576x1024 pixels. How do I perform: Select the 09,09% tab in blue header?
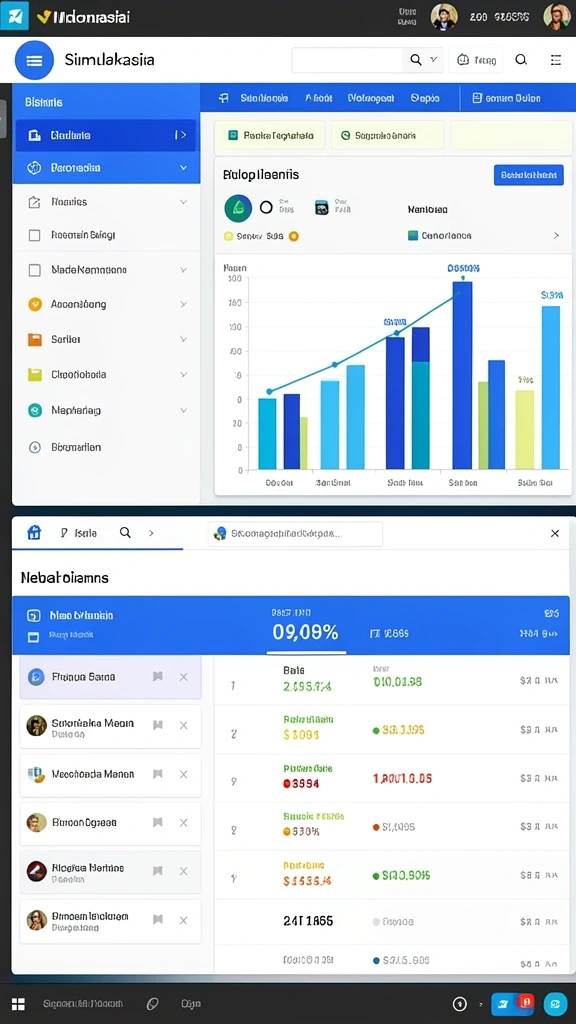[306, 632]
